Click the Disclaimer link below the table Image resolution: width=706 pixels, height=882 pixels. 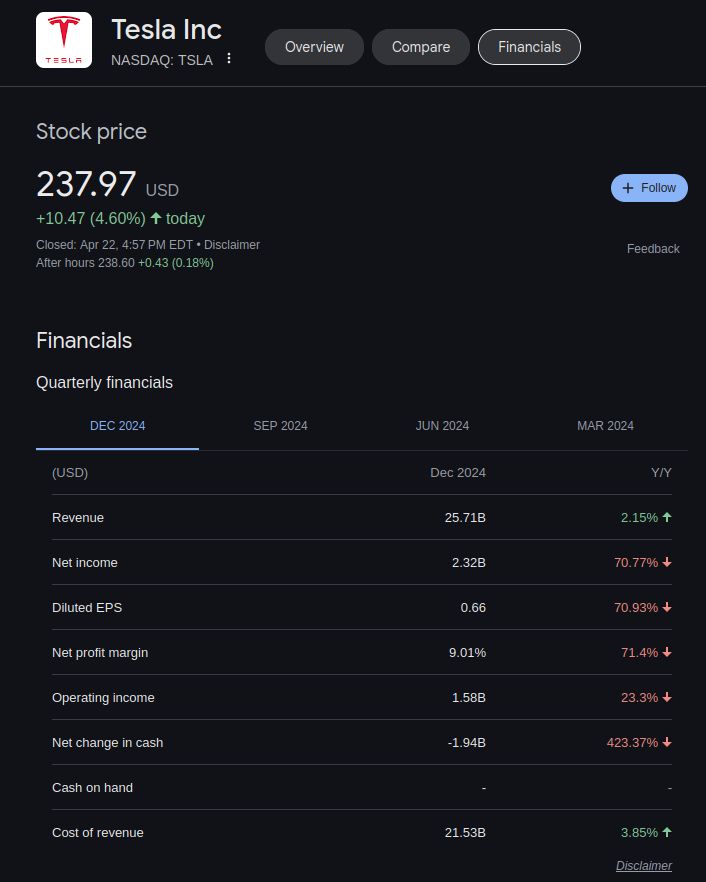point(644,866)
